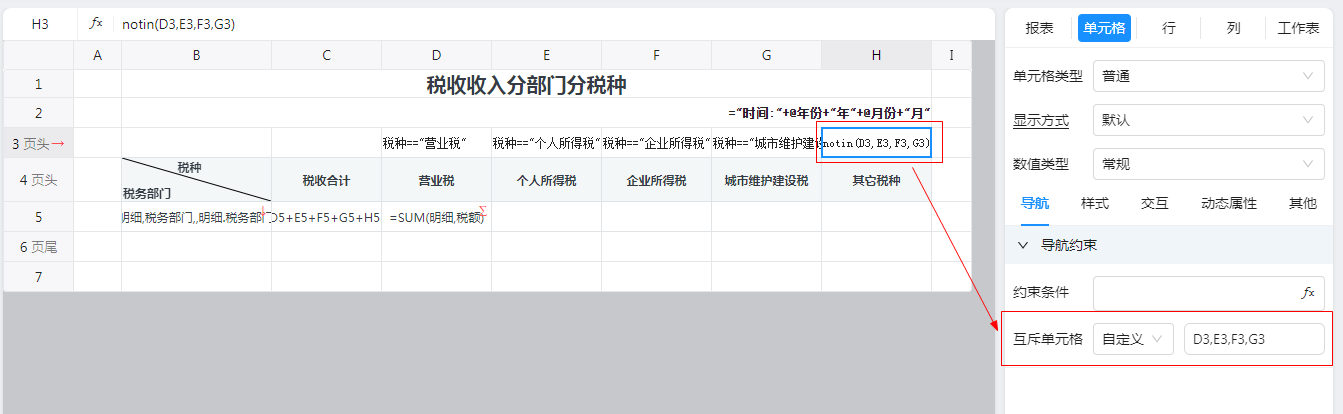Open the 互斥单元格 自定义 dropdown
Image resolution: width=1343 pixels, height=414 pixels.
[x=1133, y=339]
